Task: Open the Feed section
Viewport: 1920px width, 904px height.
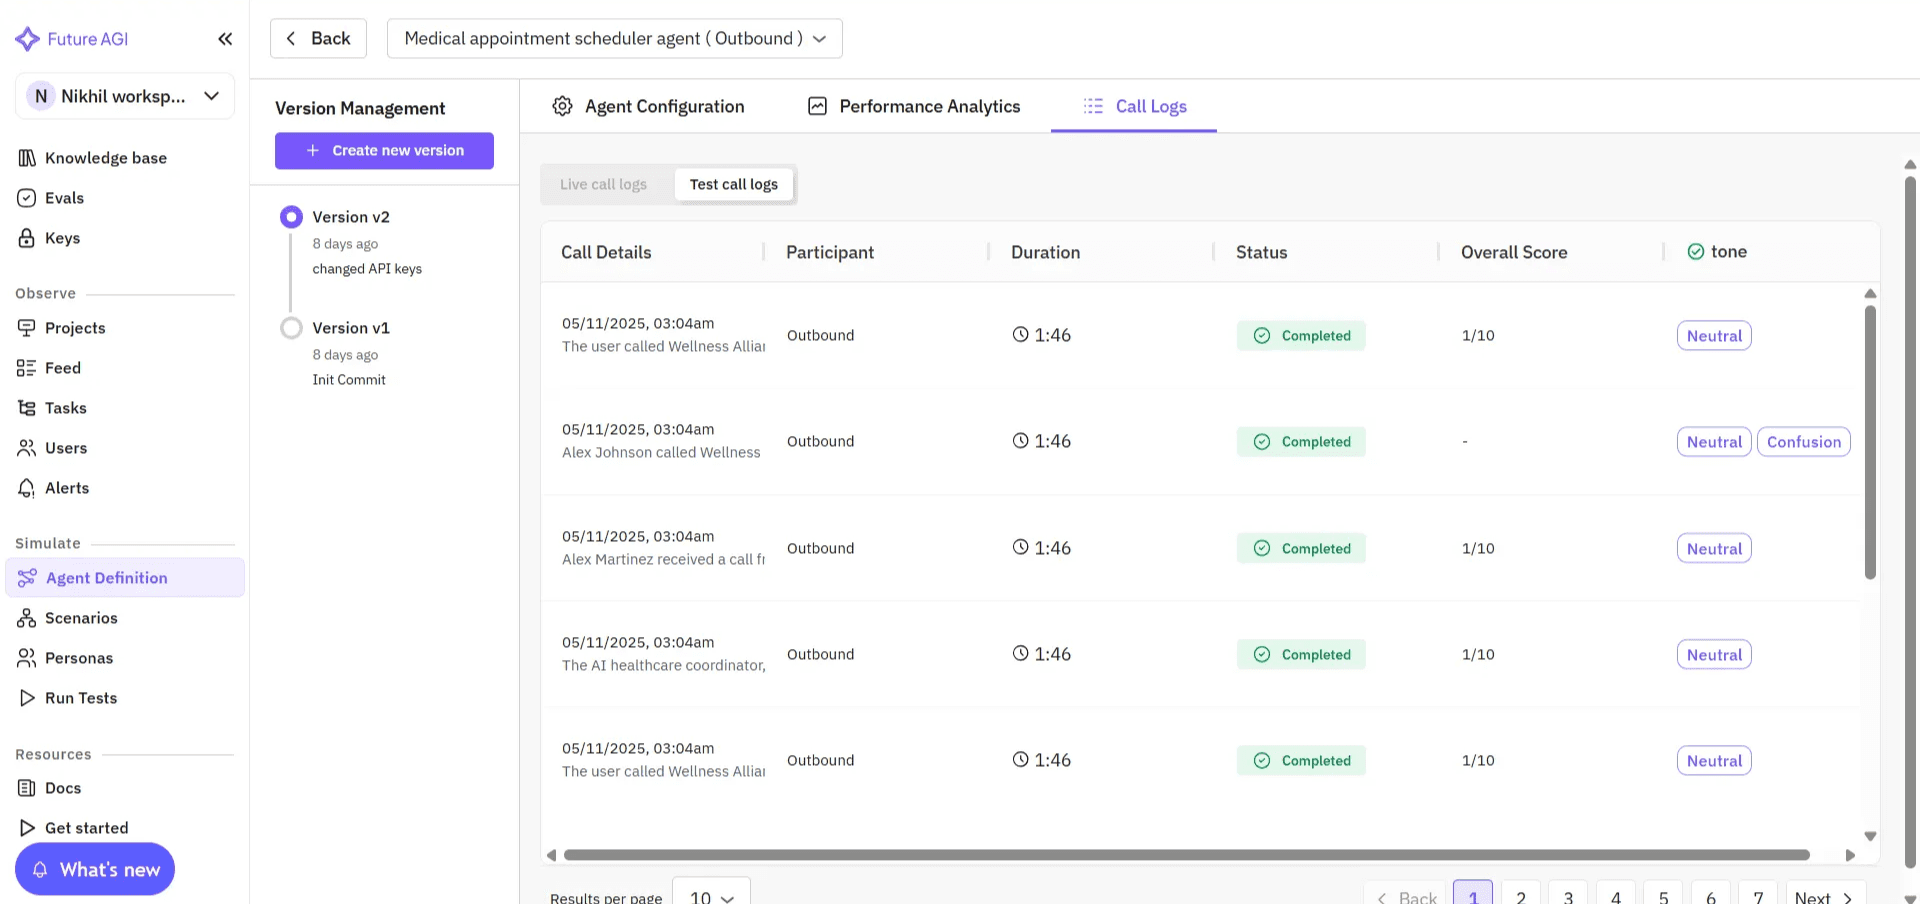Action: click(62, 368)
